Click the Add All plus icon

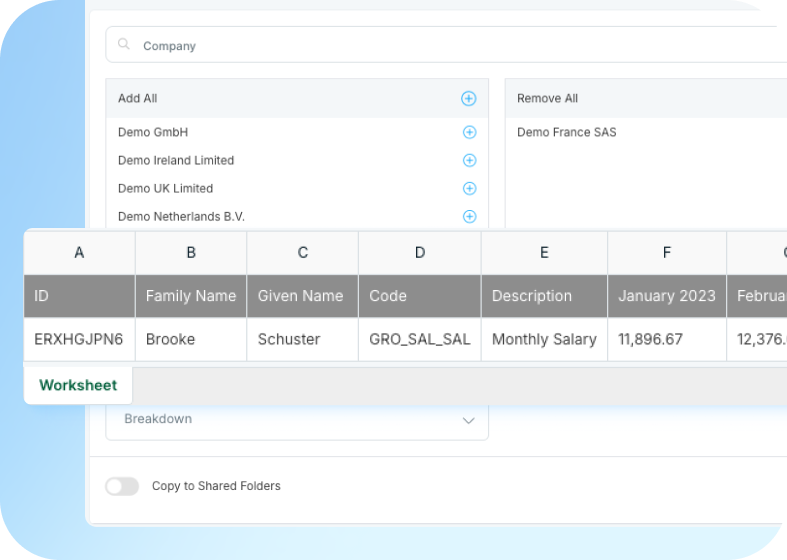(x=469, y=98)
